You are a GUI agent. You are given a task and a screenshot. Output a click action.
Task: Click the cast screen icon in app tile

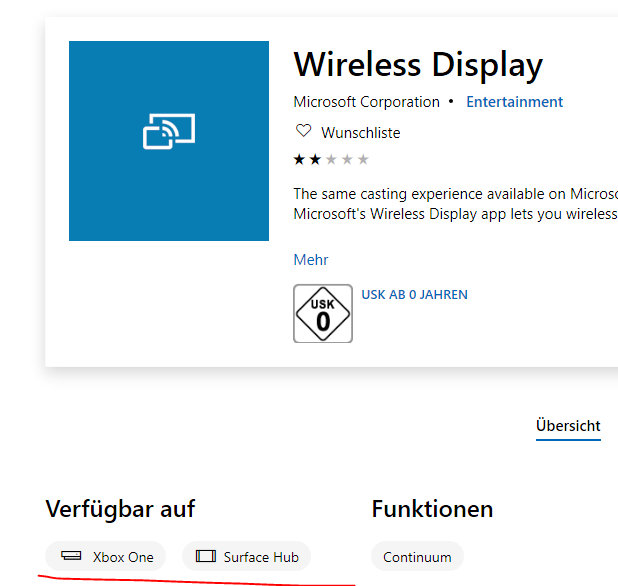pos(169,132)
